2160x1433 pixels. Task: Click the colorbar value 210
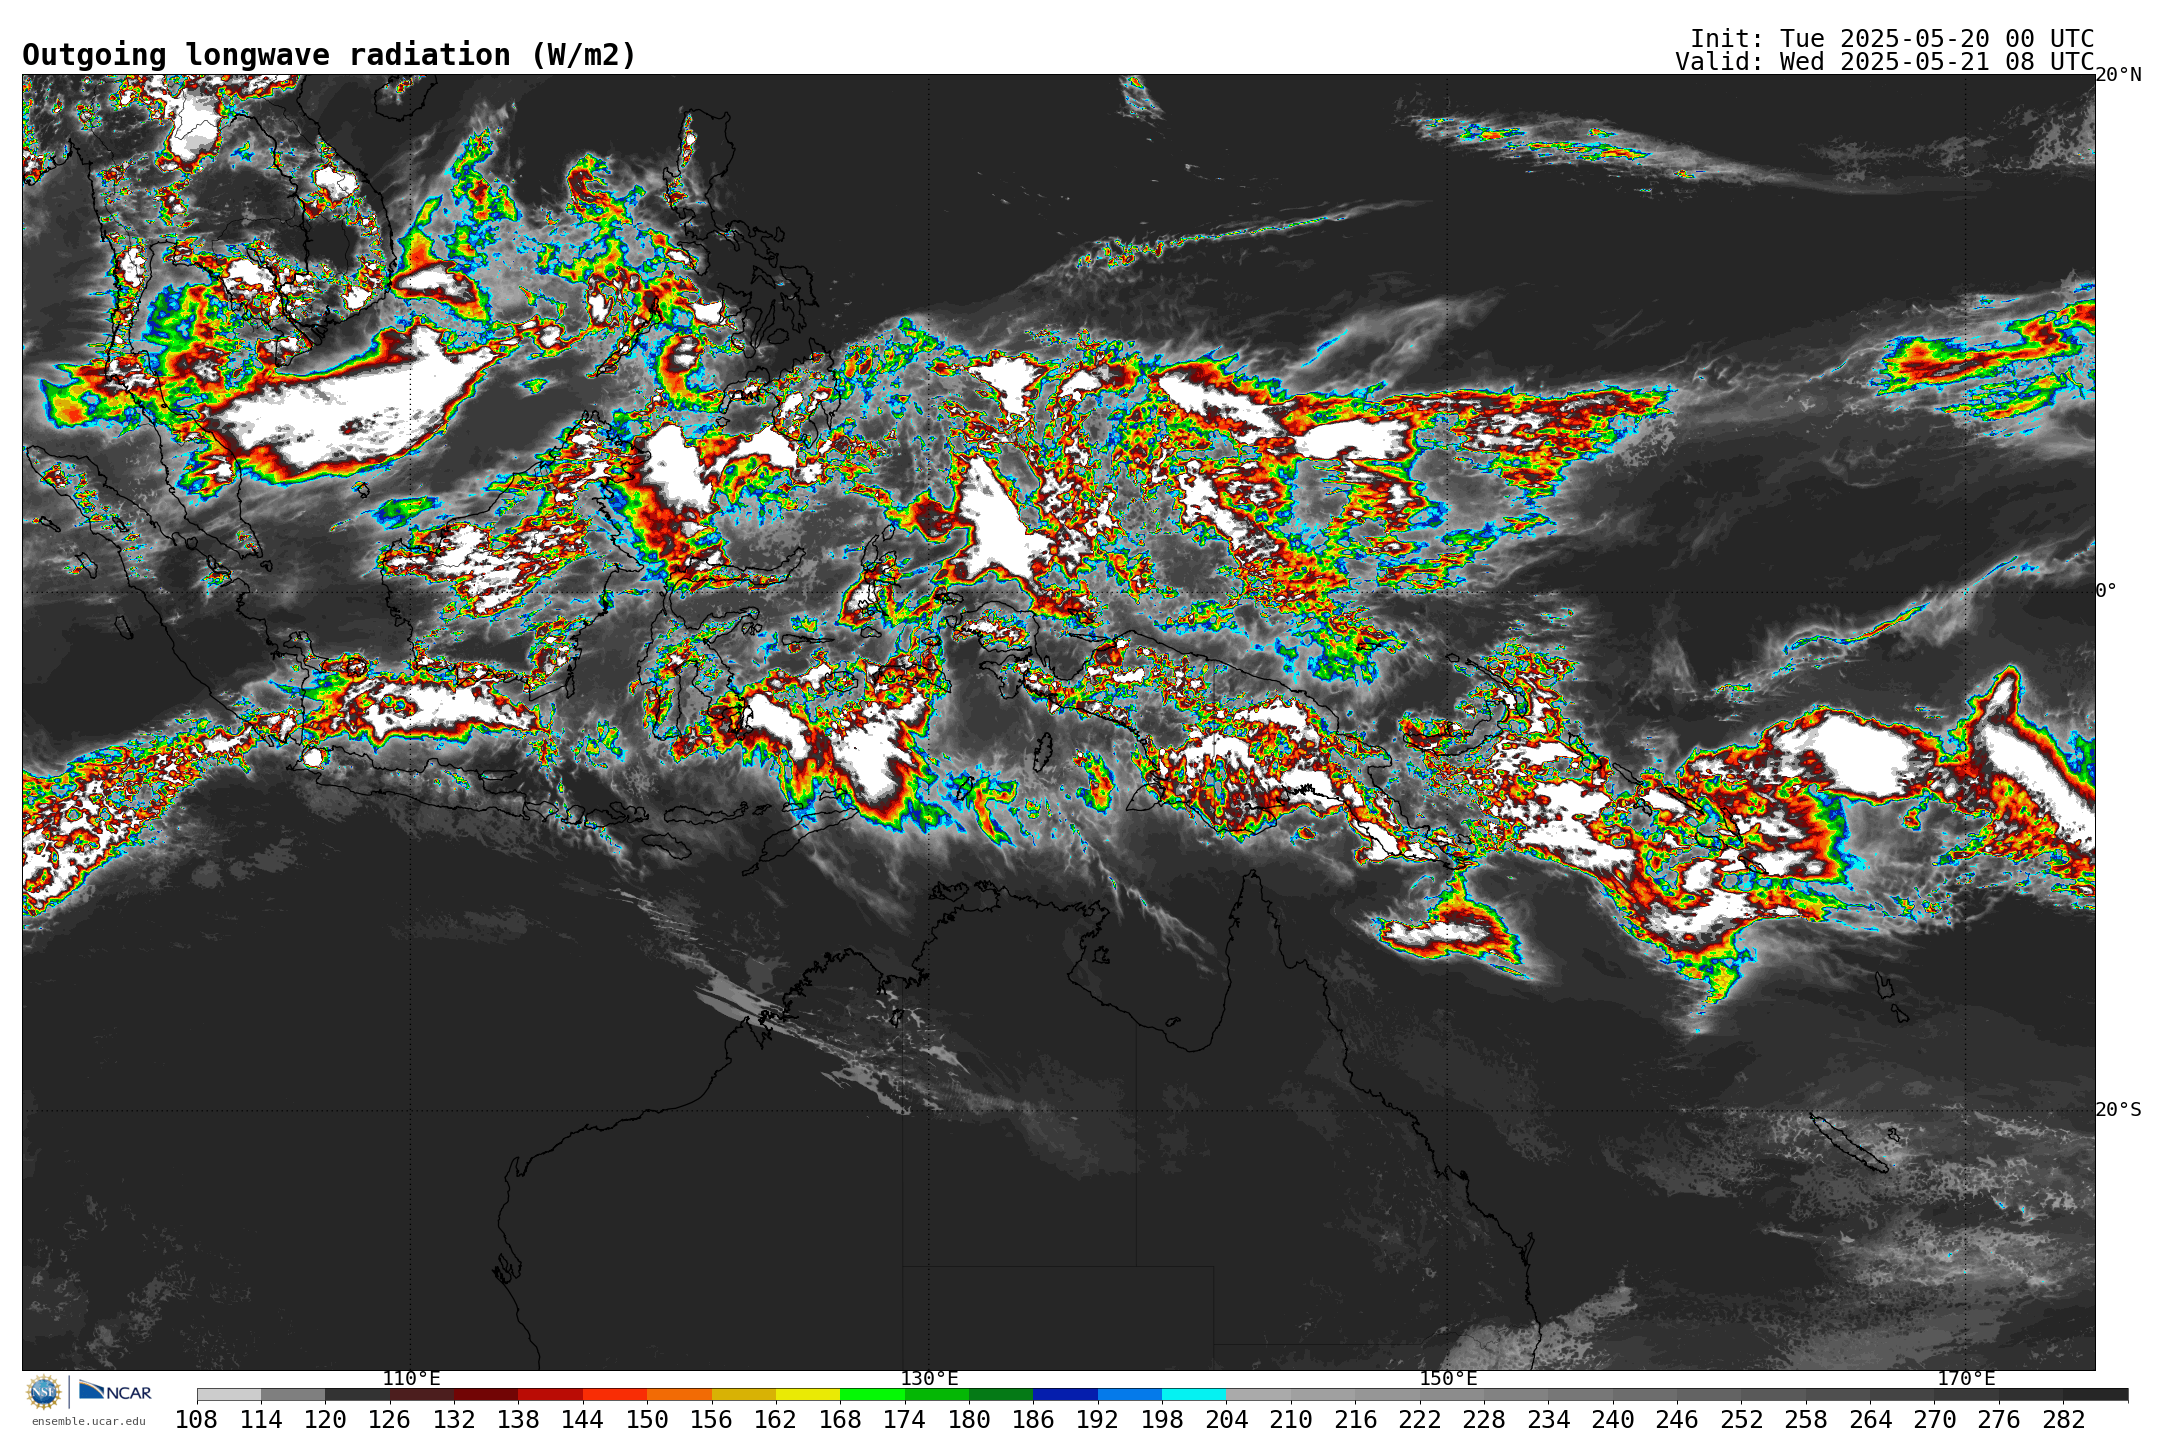1291,1420
